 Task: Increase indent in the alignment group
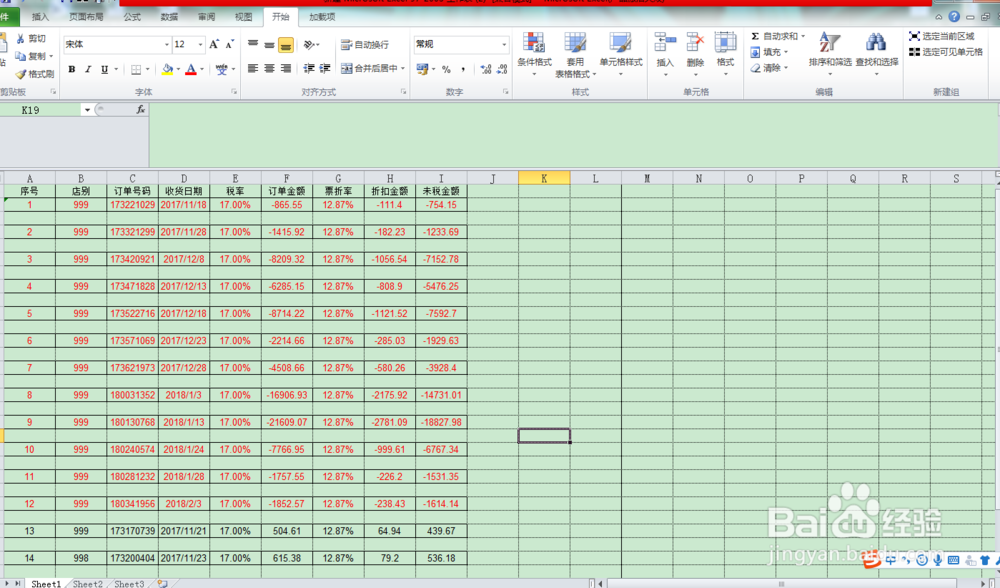click(325, 68)
